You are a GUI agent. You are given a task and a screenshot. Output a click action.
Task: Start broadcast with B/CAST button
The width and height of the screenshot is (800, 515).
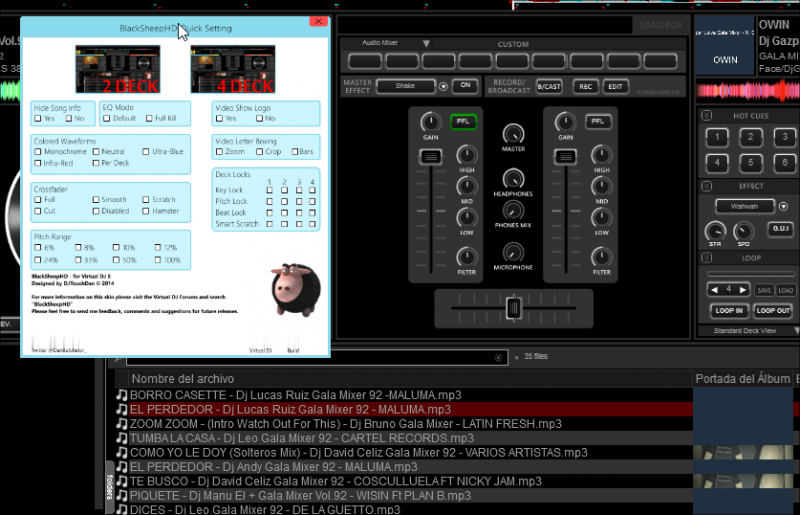coord(549,87)
